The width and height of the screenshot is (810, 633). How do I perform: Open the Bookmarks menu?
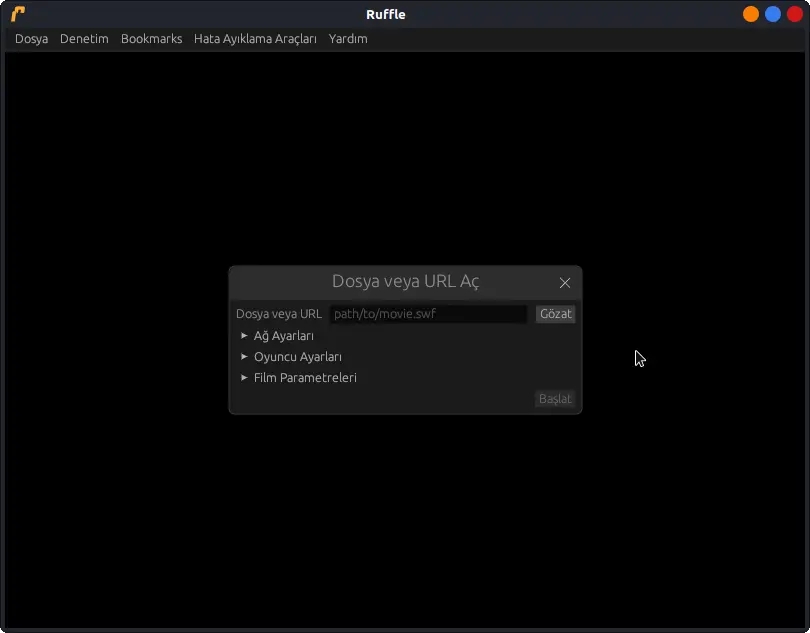tap(151, 39)
